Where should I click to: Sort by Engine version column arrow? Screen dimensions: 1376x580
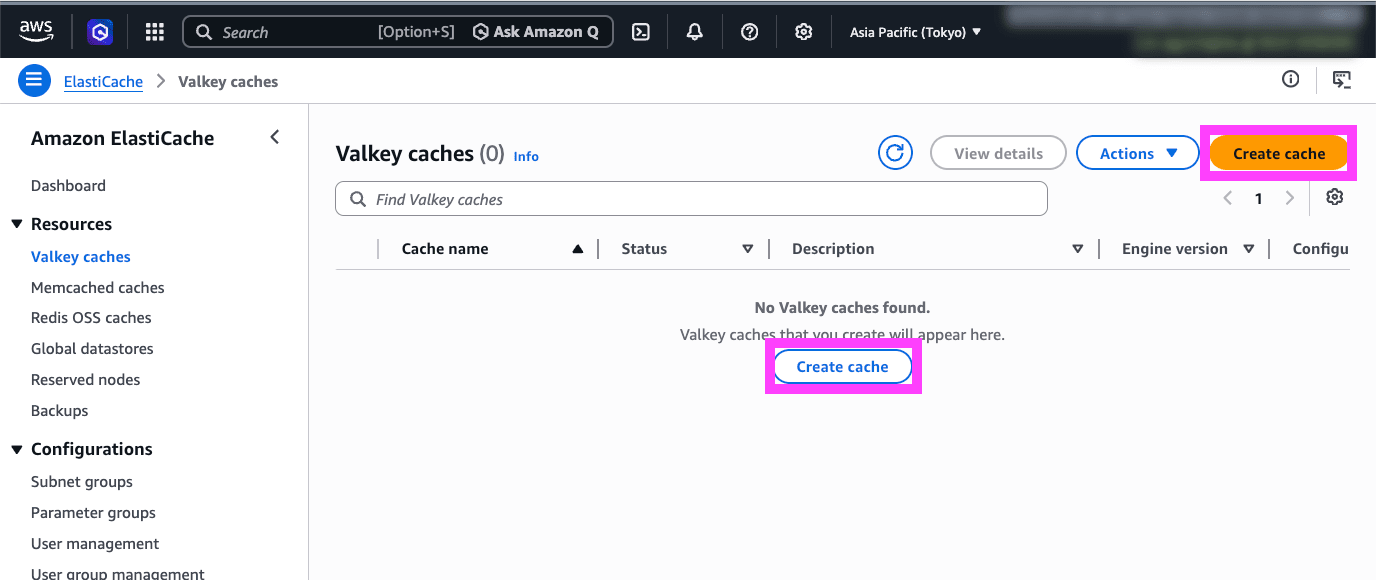(x=1248, y=249)
